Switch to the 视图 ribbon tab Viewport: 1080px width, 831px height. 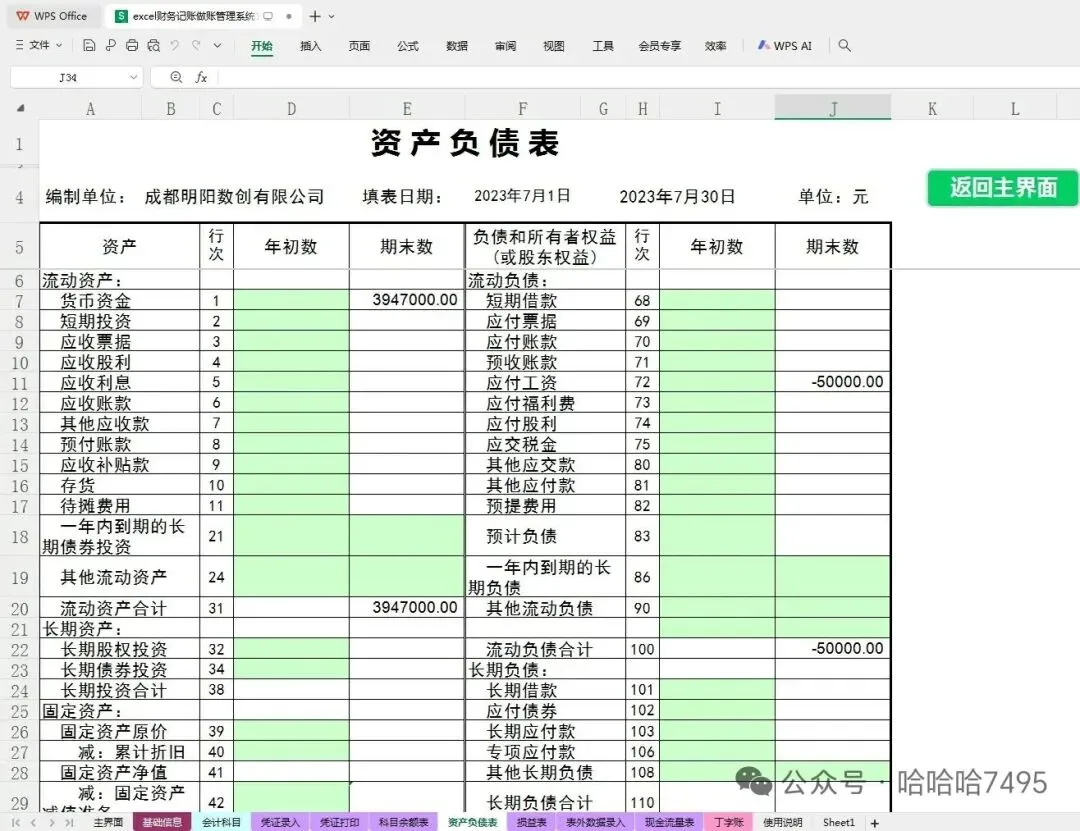point(554,46)
